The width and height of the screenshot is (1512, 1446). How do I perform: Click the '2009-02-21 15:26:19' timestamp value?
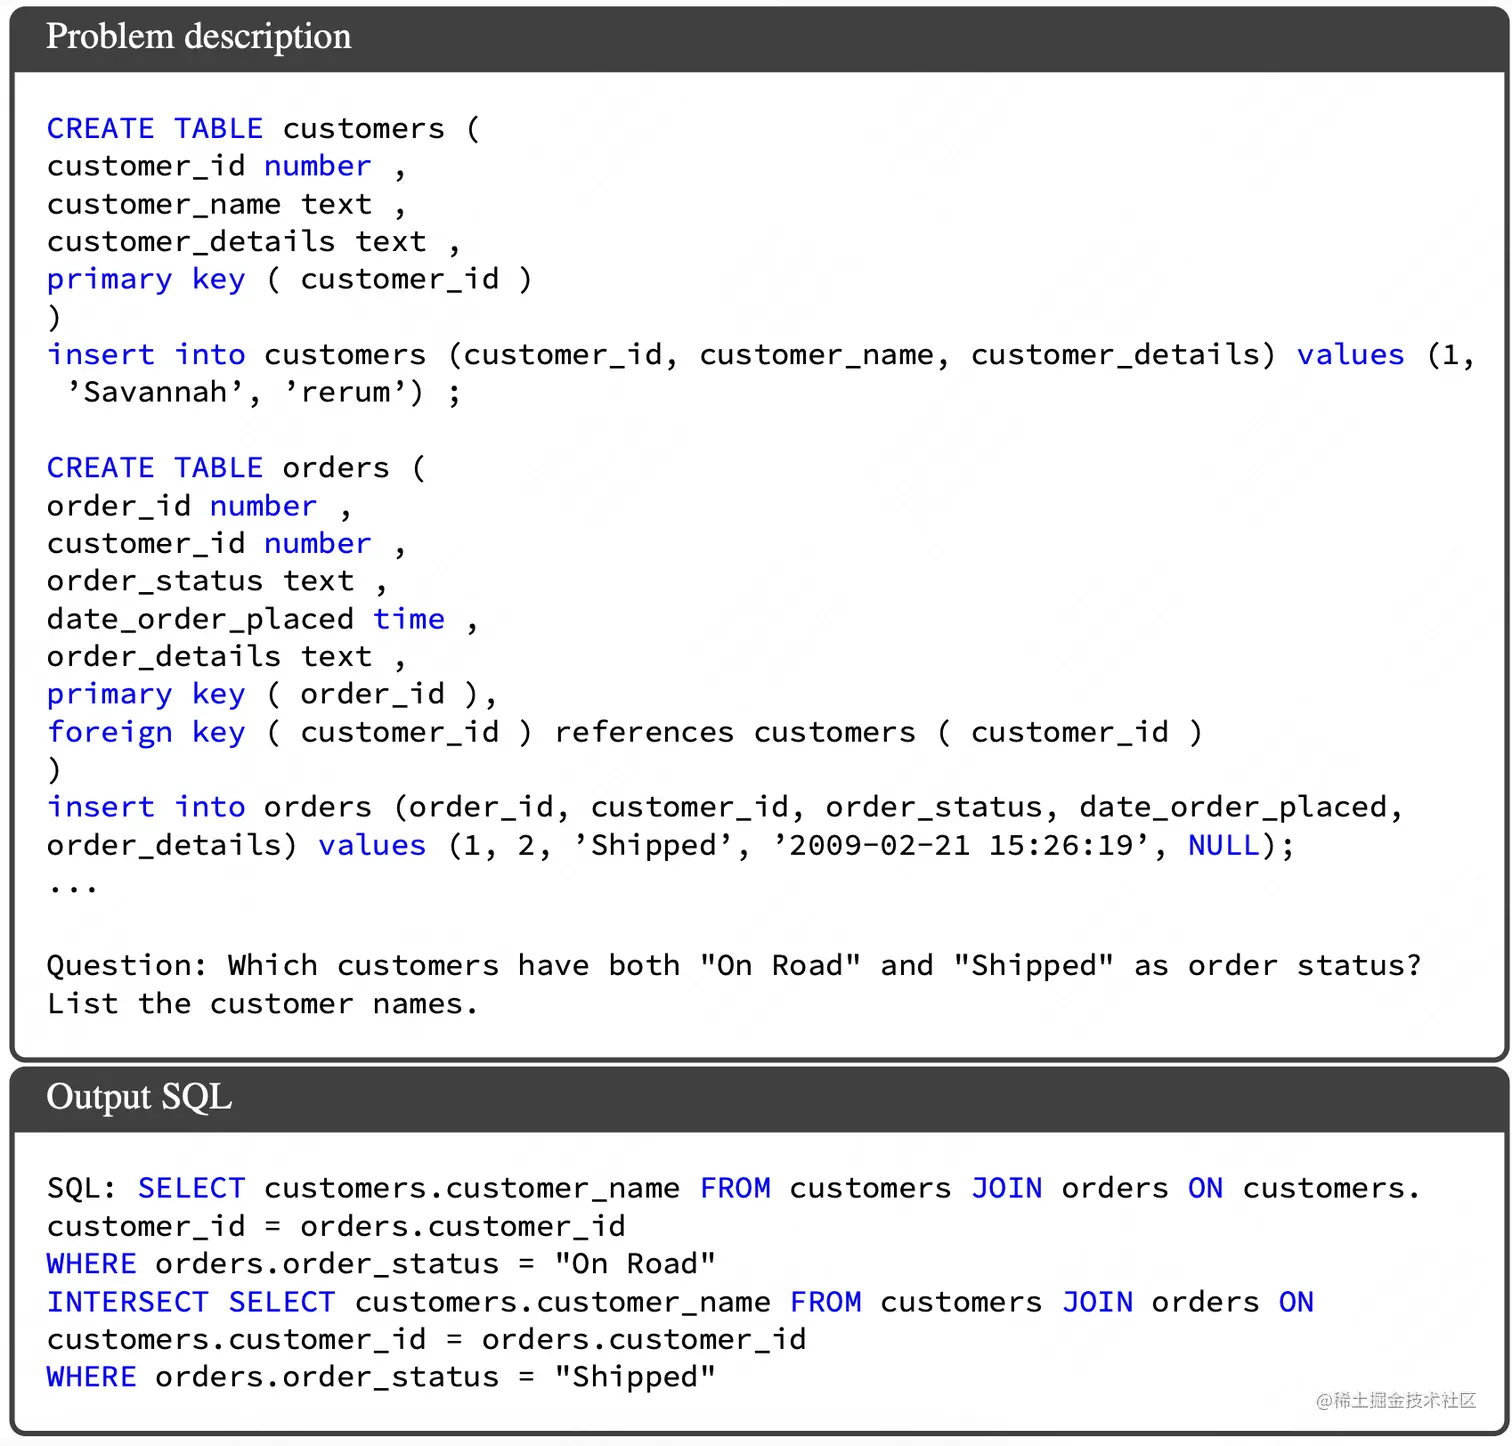[x=961, y=846]
